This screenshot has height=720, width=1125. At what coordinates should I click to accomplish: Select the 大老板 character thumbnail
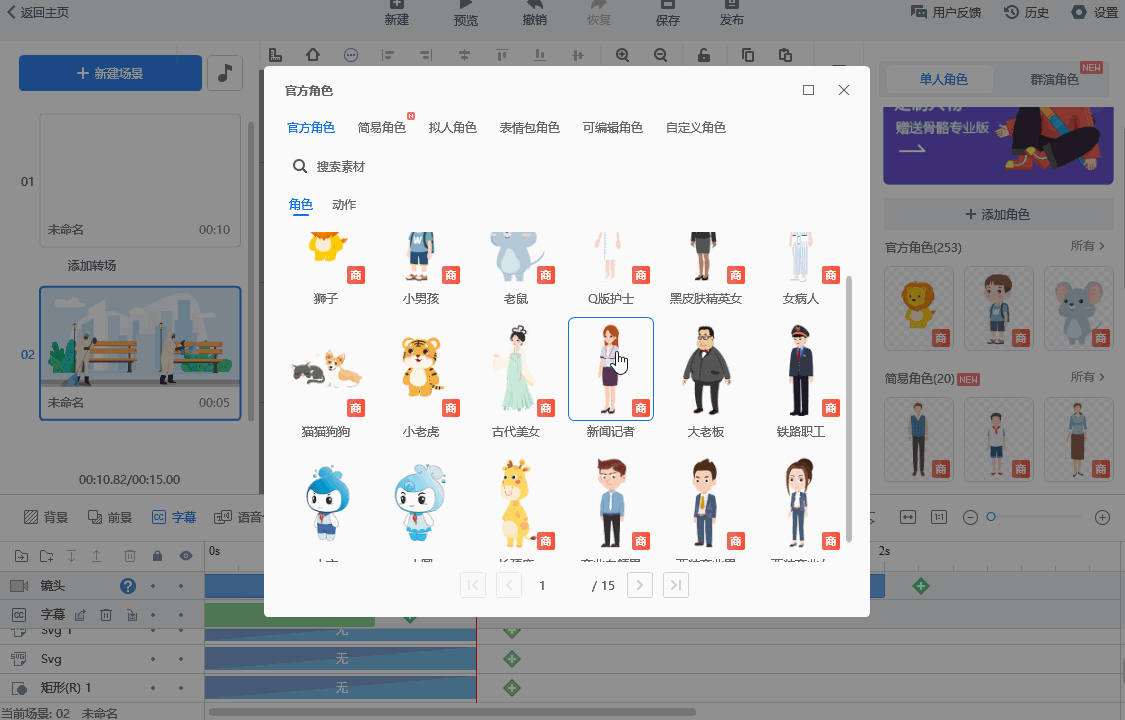pos(705,370)
